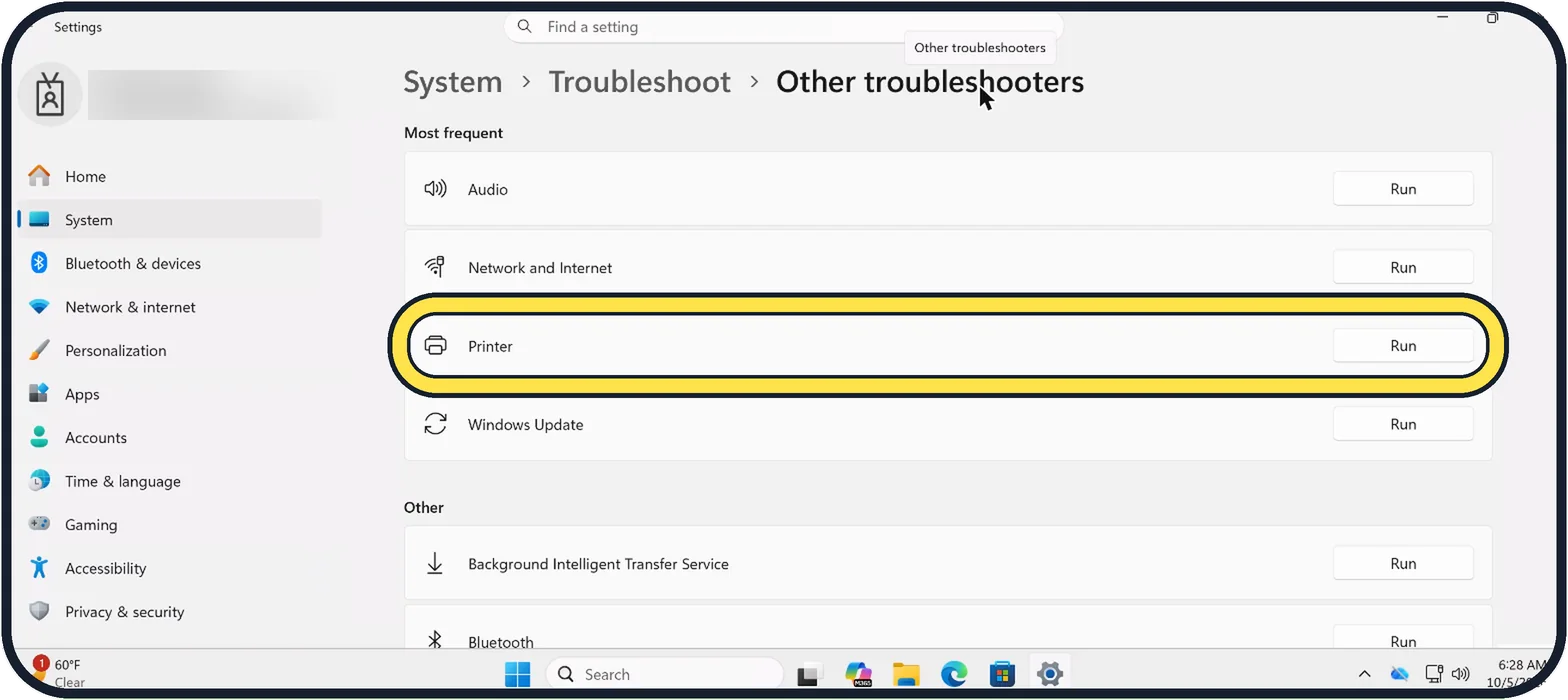Screen dimensions: 1568x700
Task: Click the Bluetooth troubleshooter row icon
Action: 435,641
